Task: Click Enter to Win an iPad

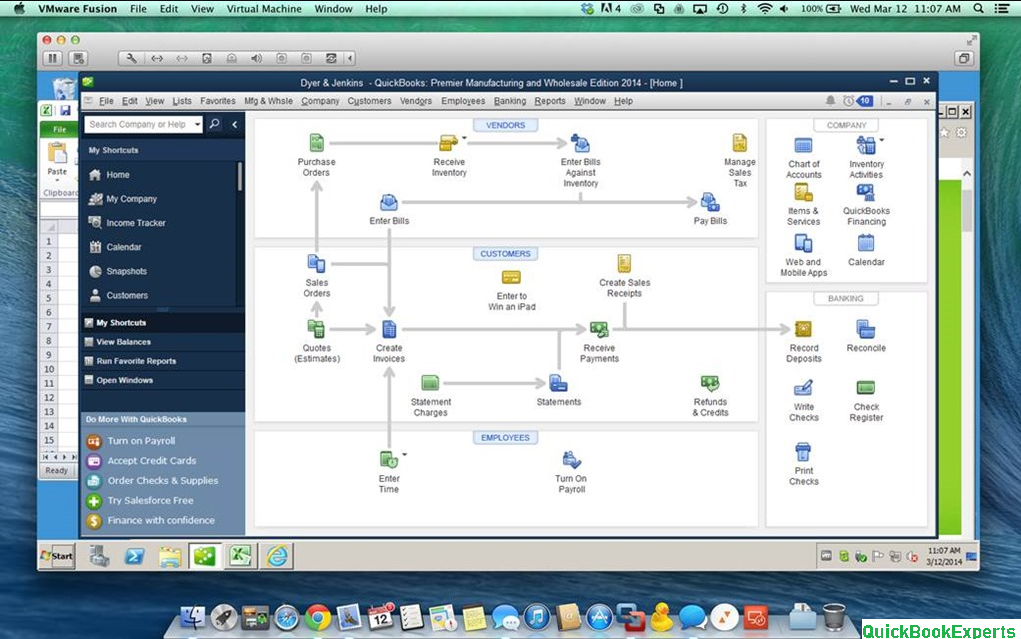Action: [512, 277]
